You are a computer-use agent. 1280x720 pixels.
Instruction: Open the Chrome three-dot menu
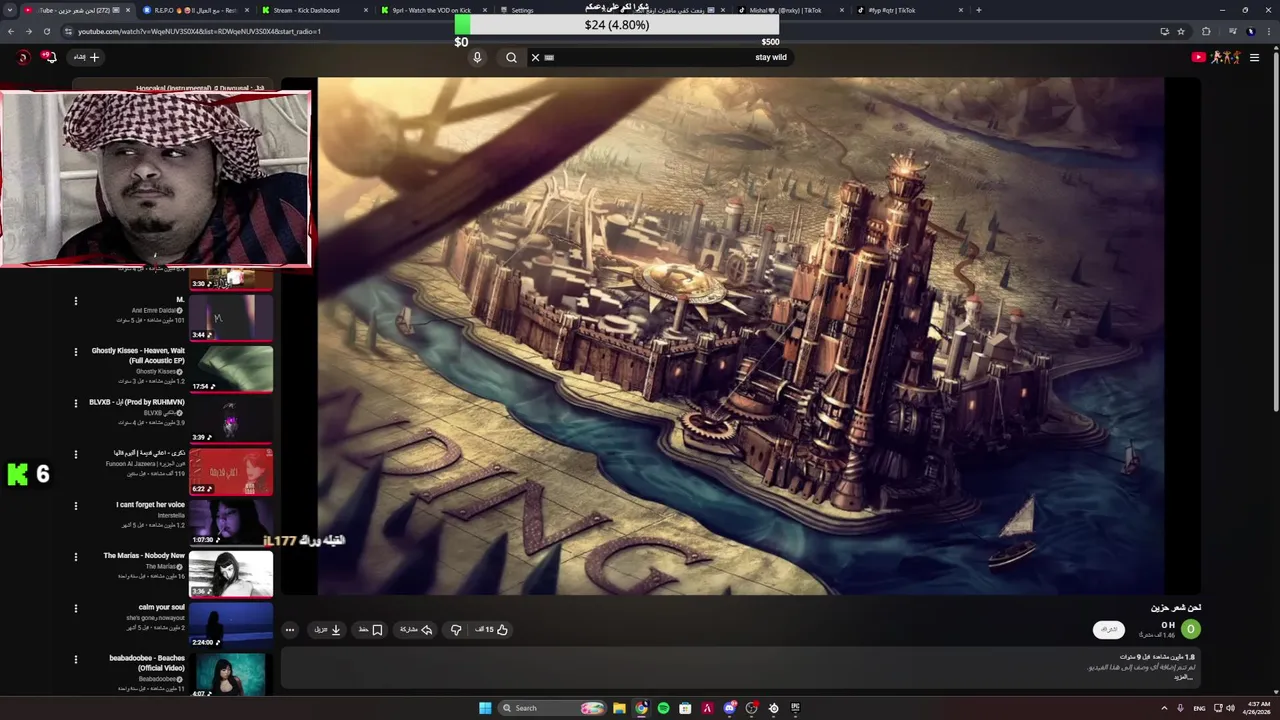click(1267, 31)
